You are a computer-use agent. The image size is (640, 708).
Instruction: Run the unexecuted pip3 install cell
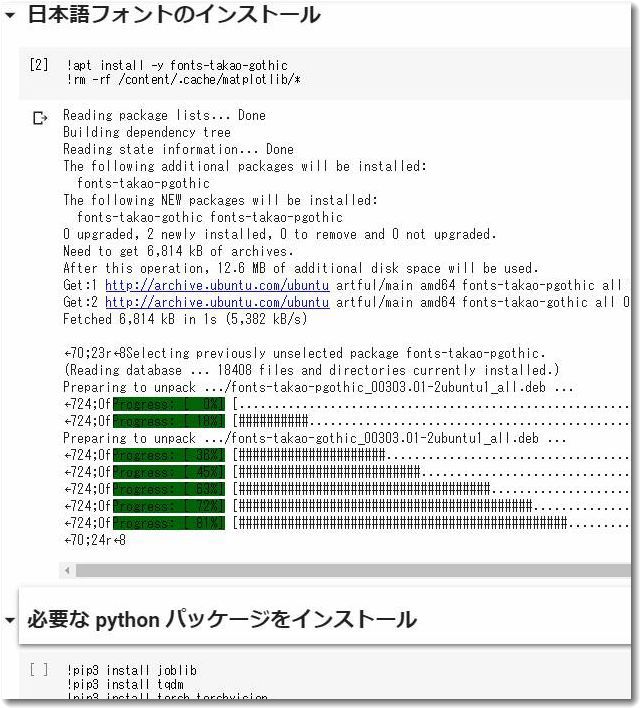pos(39,670)
